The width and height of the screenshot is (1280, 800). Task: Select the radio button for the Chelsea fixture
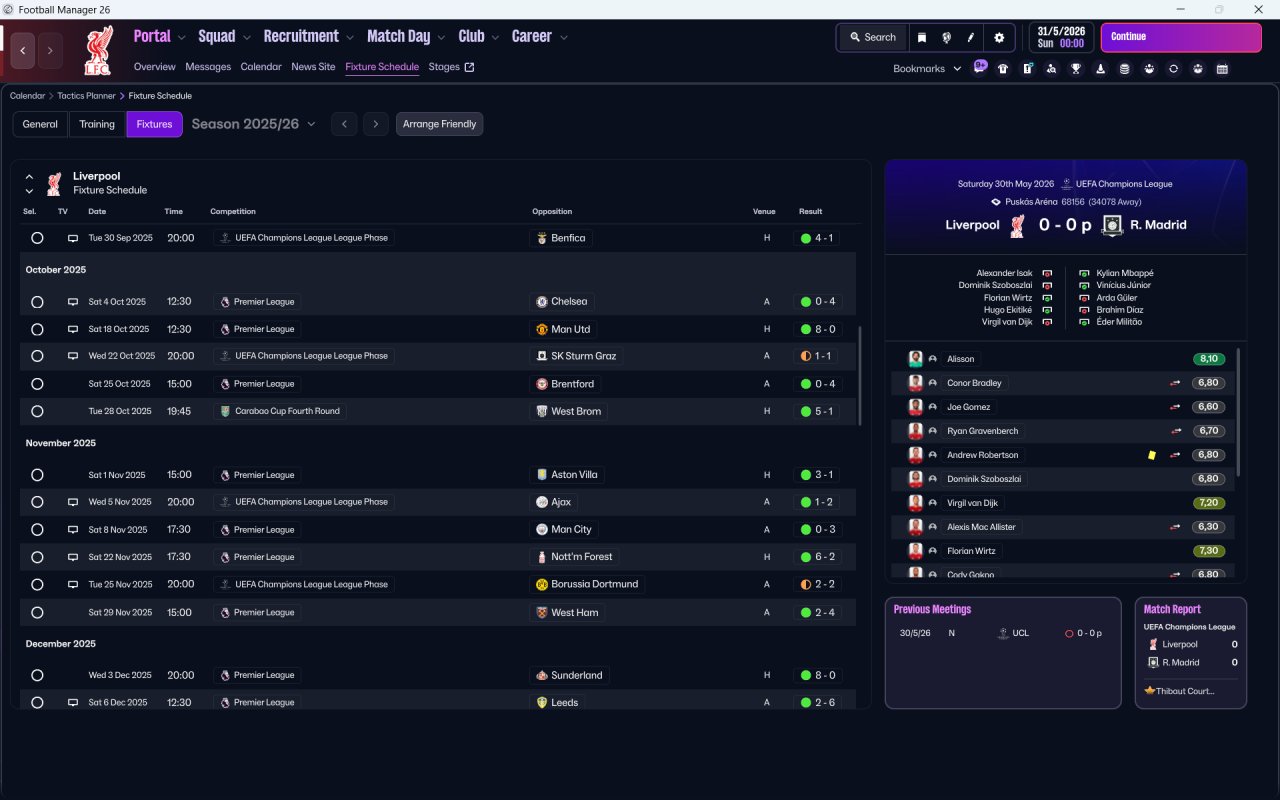click(37, 302)
